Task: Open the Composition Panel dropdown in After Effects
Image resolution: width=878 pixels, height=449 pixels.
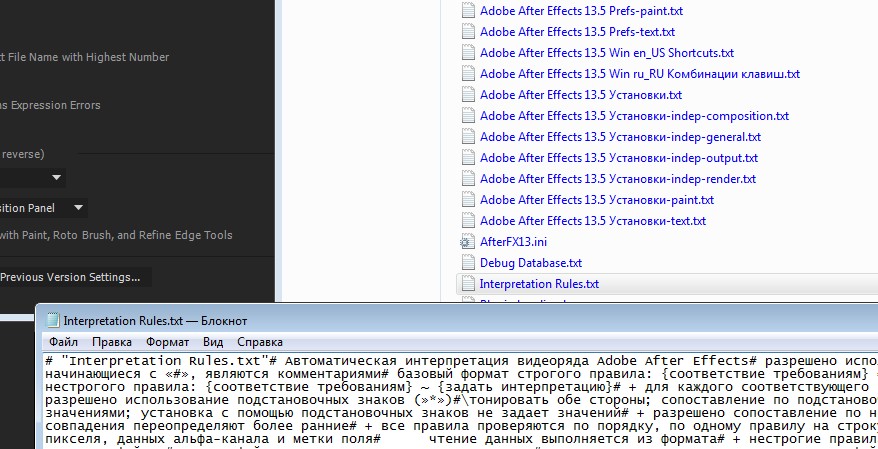Action: 42,208
